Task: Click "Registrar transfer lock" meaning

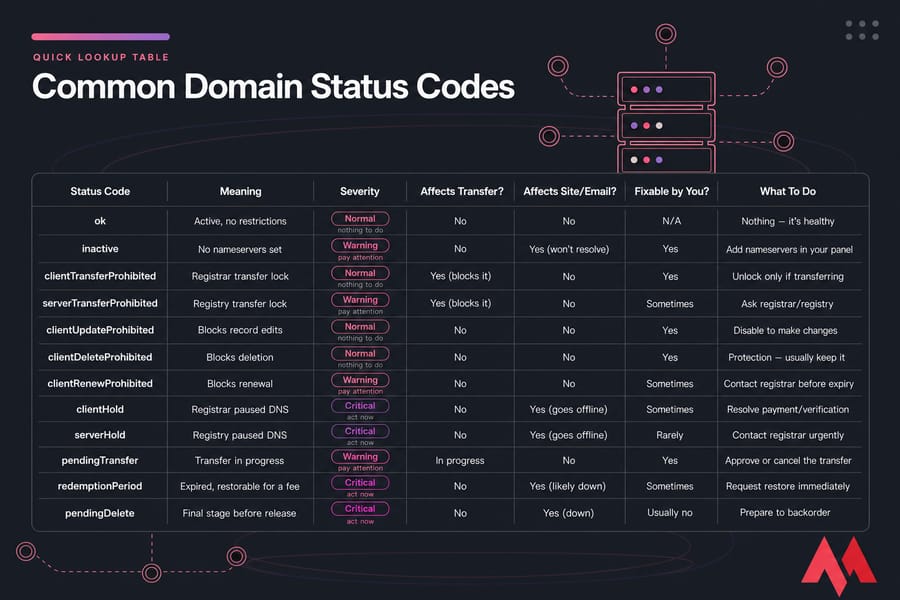Action: pyautogui.click(x=240, y=276)
